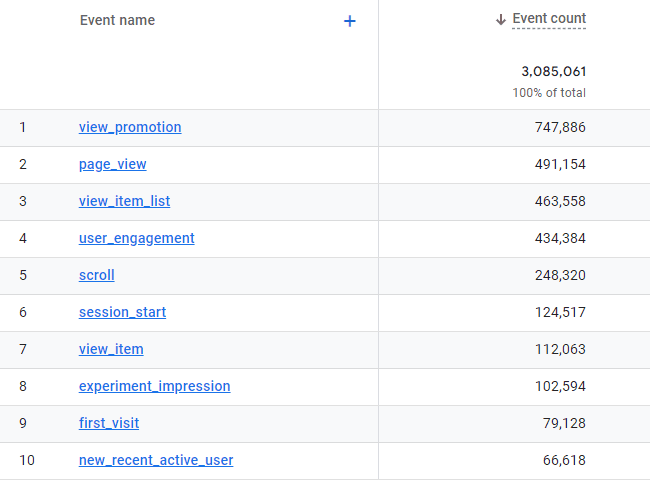Open the experiment_impression event link
Viewport: 650px width, 480px height.
click(x=155, y=386)
